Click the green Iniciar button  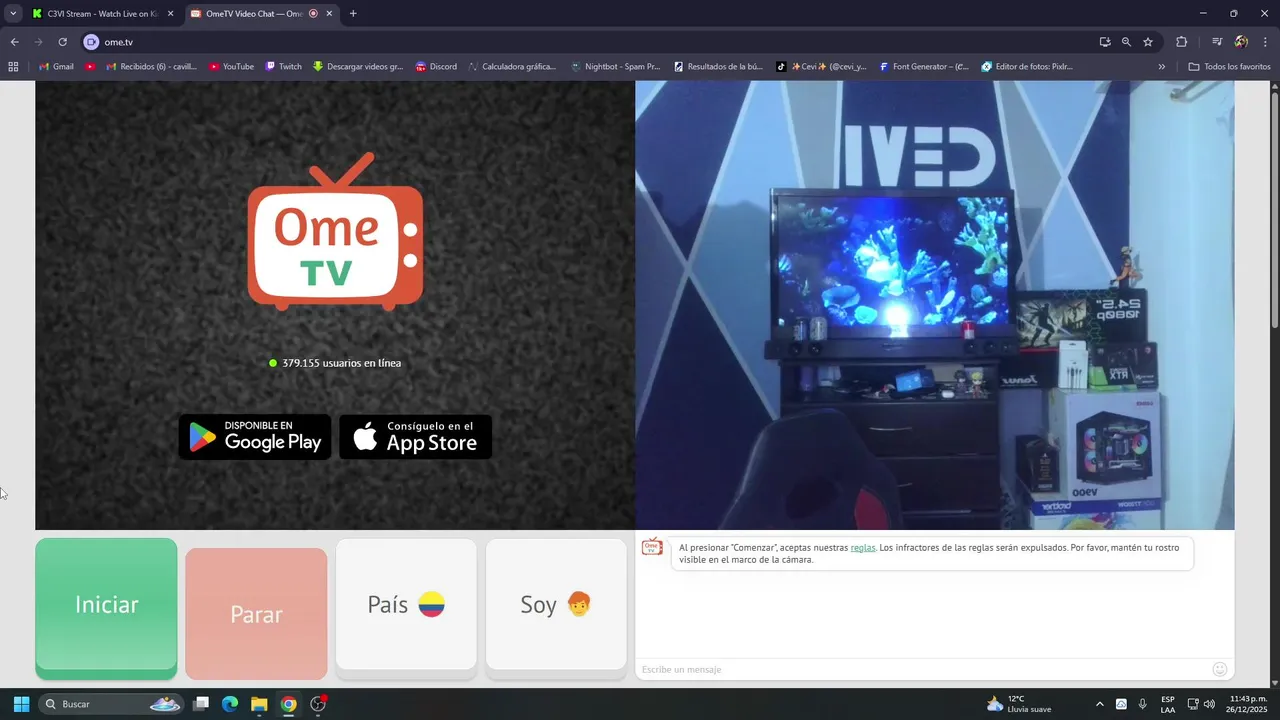click(x=106, y=606)
